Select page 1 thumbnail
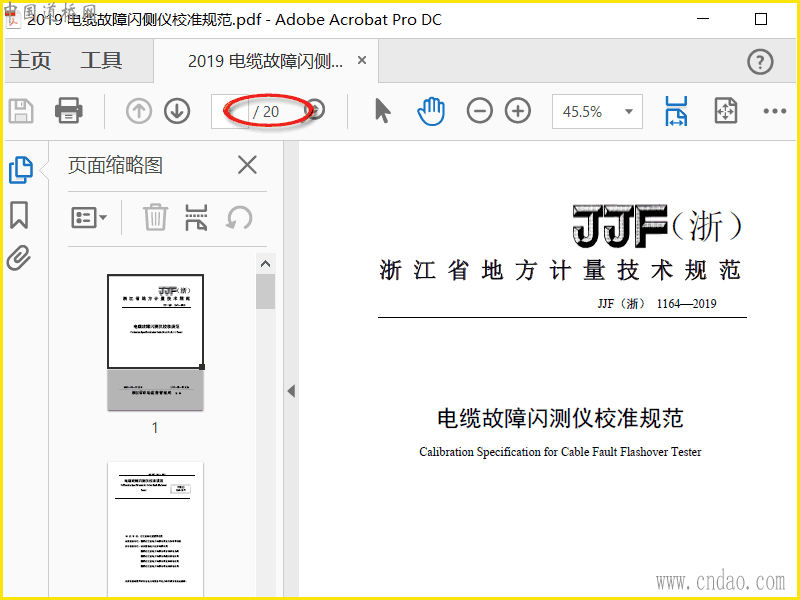 coord(156,342)
